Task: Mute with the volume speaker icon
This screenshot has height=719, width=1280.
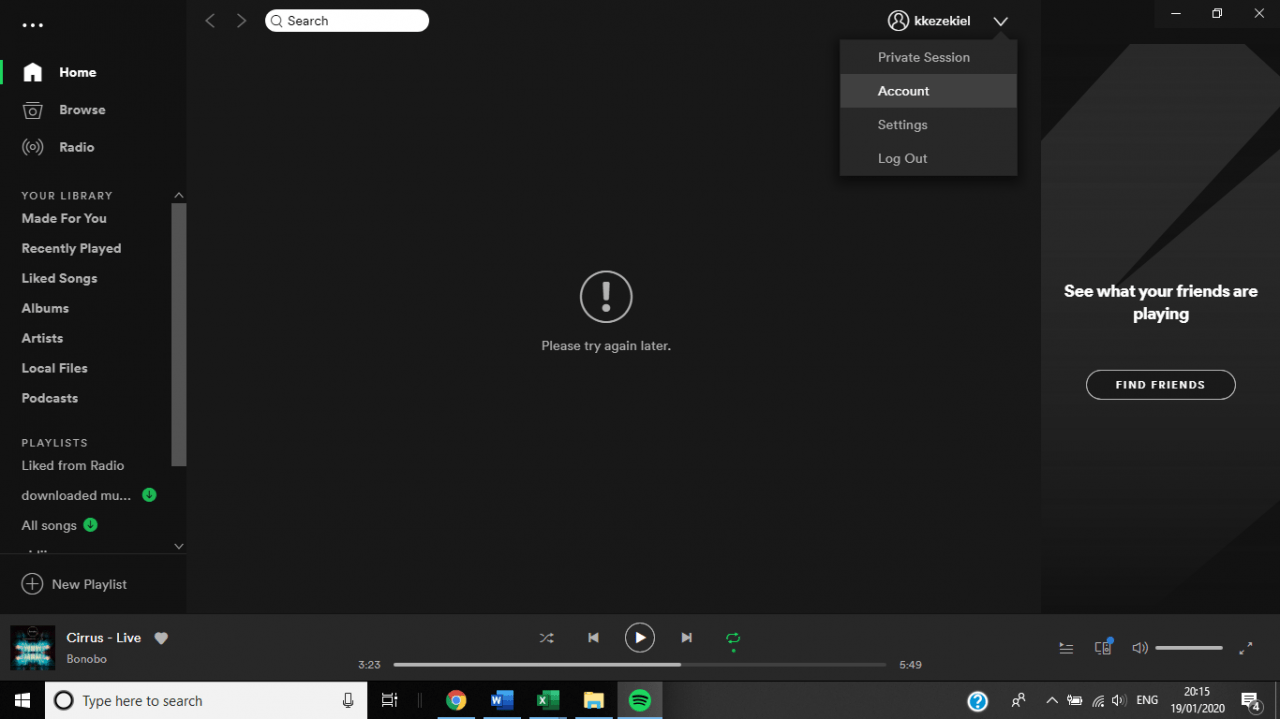Action: coord(1139,648)
